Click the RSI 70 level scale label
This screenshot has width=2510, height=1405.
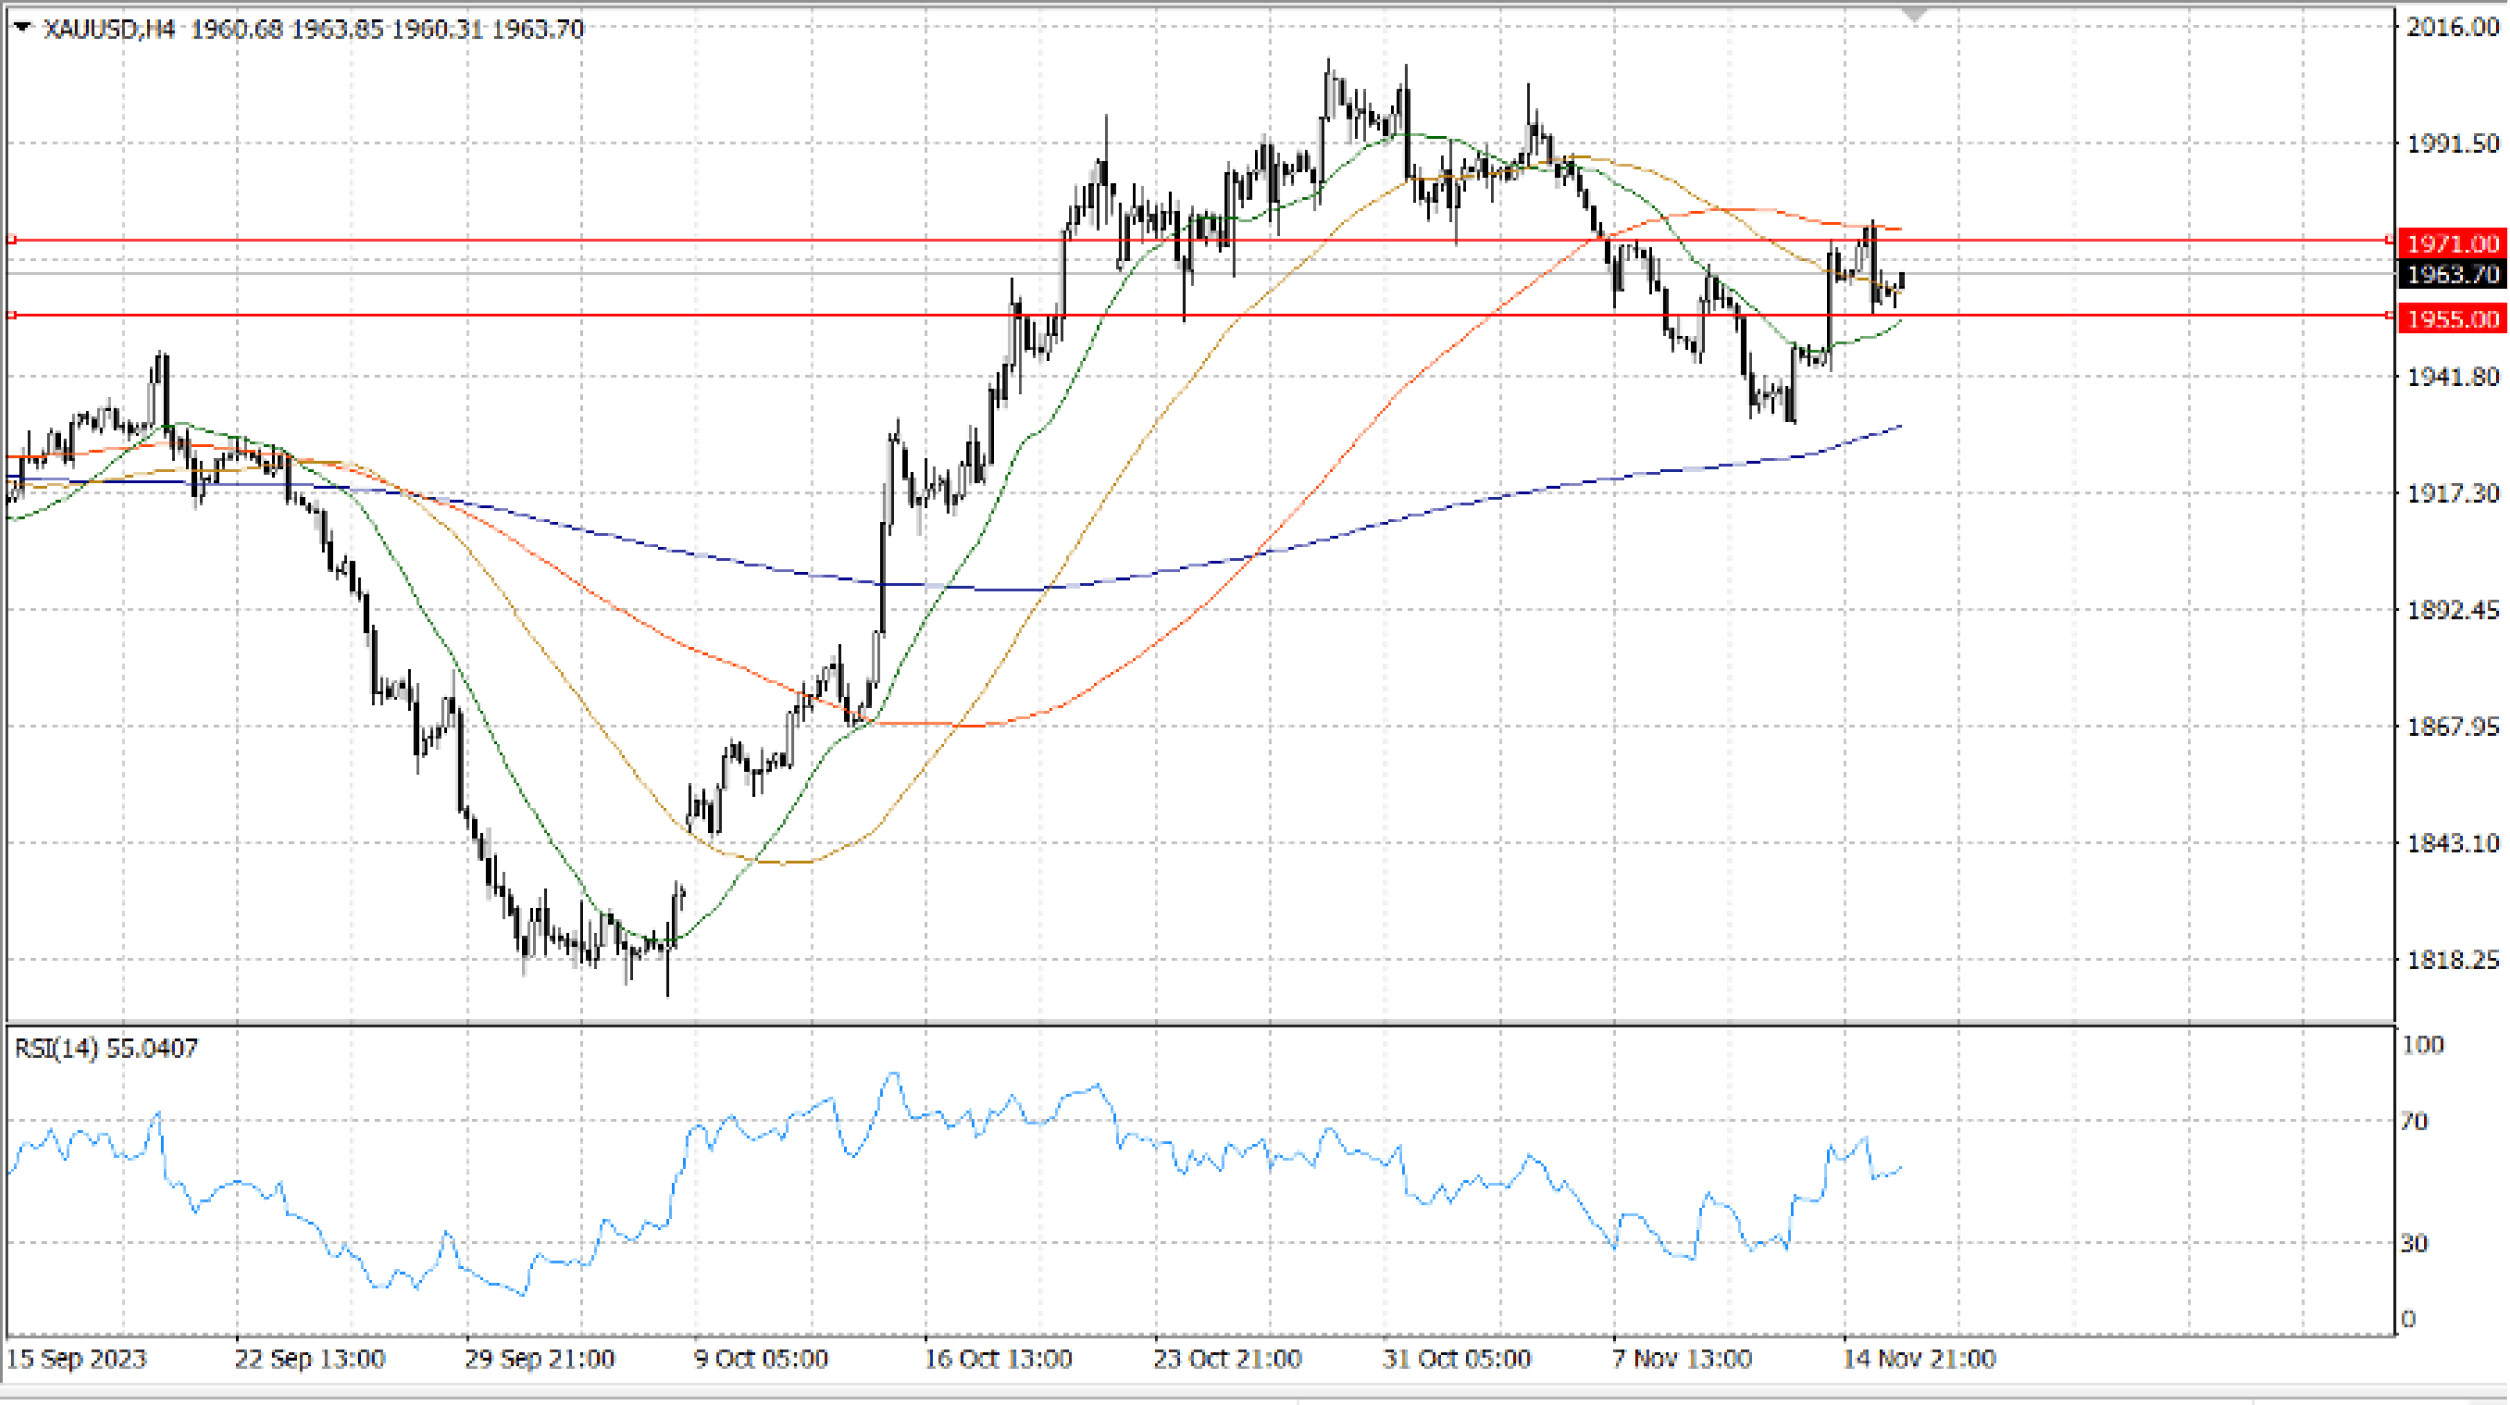[2414, 1121]
